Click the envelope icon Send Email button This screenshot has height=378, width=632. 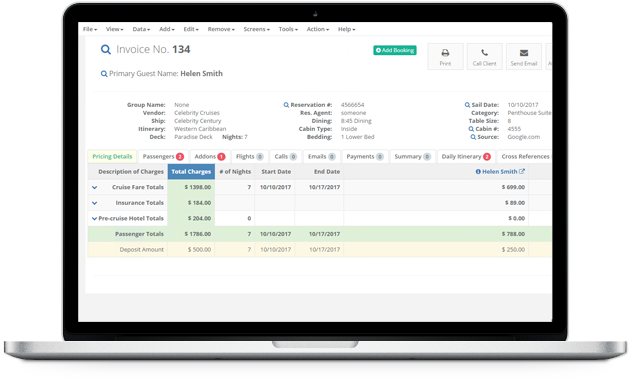click(x=524, y=57)
